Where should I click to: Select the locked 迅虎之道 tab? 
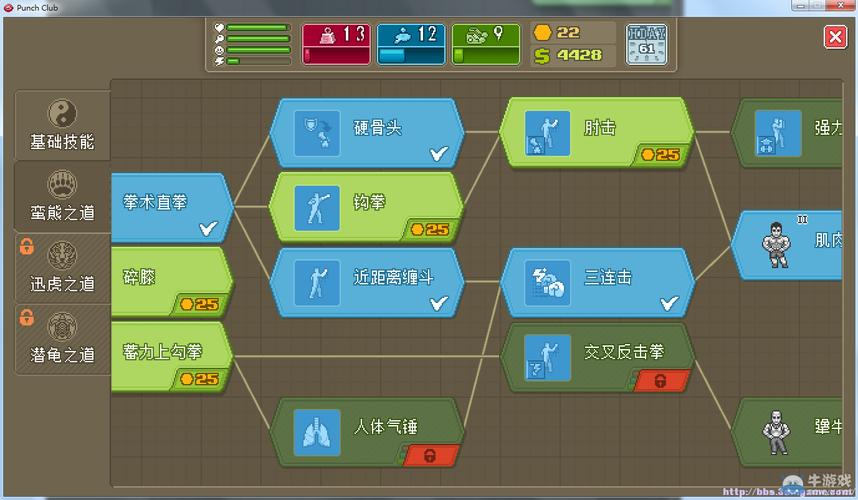point(62,268)
